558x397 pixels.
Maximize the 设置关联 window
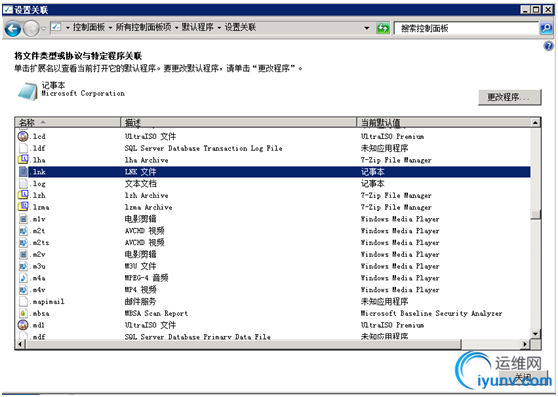pyautogui.click(x=536, y=10)
